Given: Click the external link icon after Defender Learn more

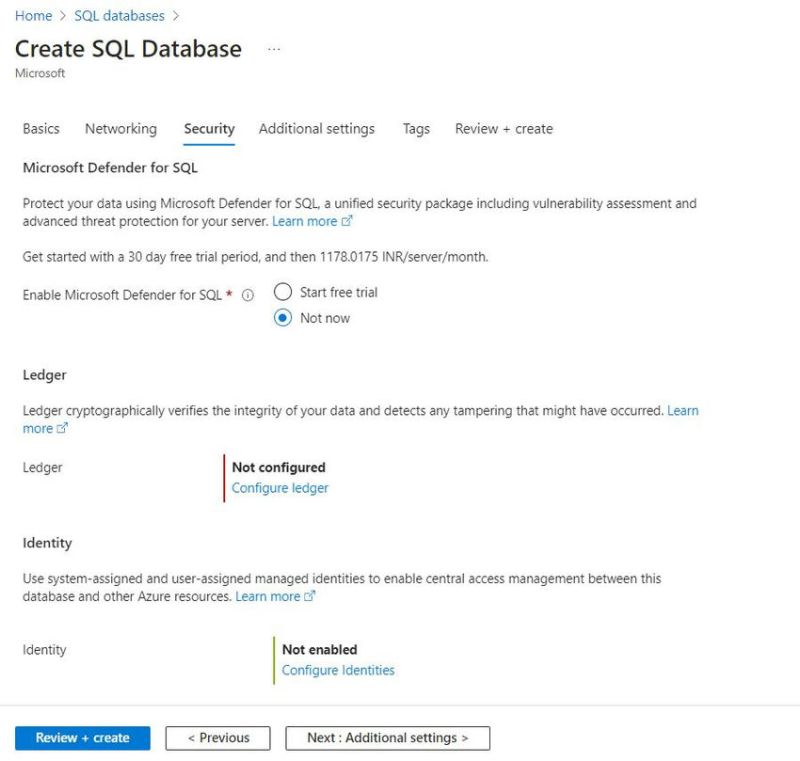Looking at the screenshot, I should click(348, 221).
